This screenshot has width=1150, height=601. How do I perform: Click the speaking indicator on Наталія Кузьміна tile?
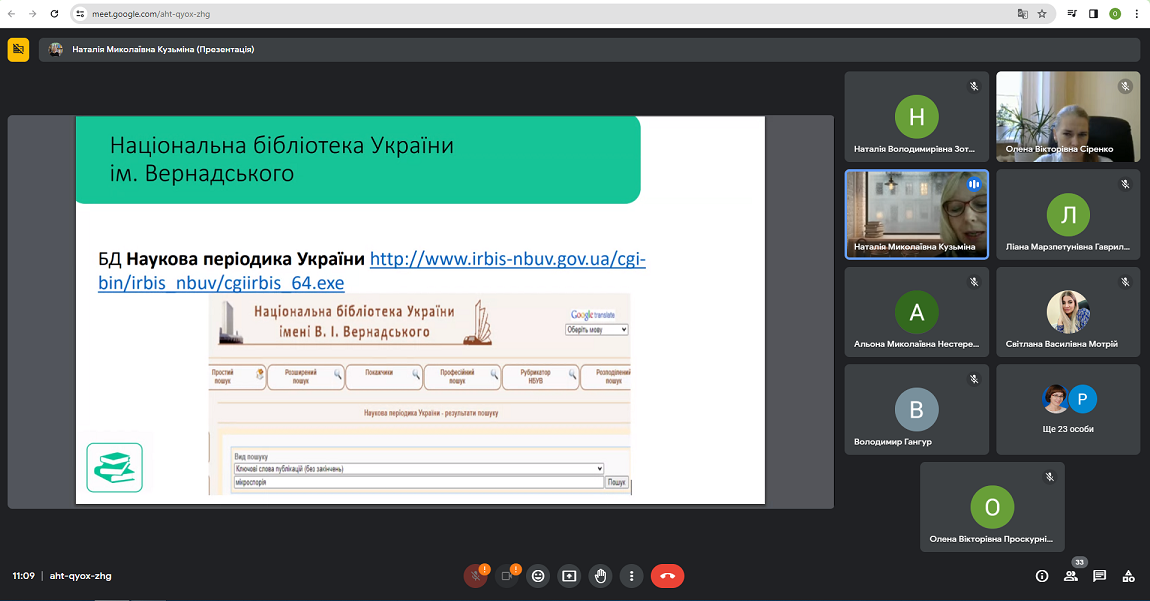click(x=974, y=184)
